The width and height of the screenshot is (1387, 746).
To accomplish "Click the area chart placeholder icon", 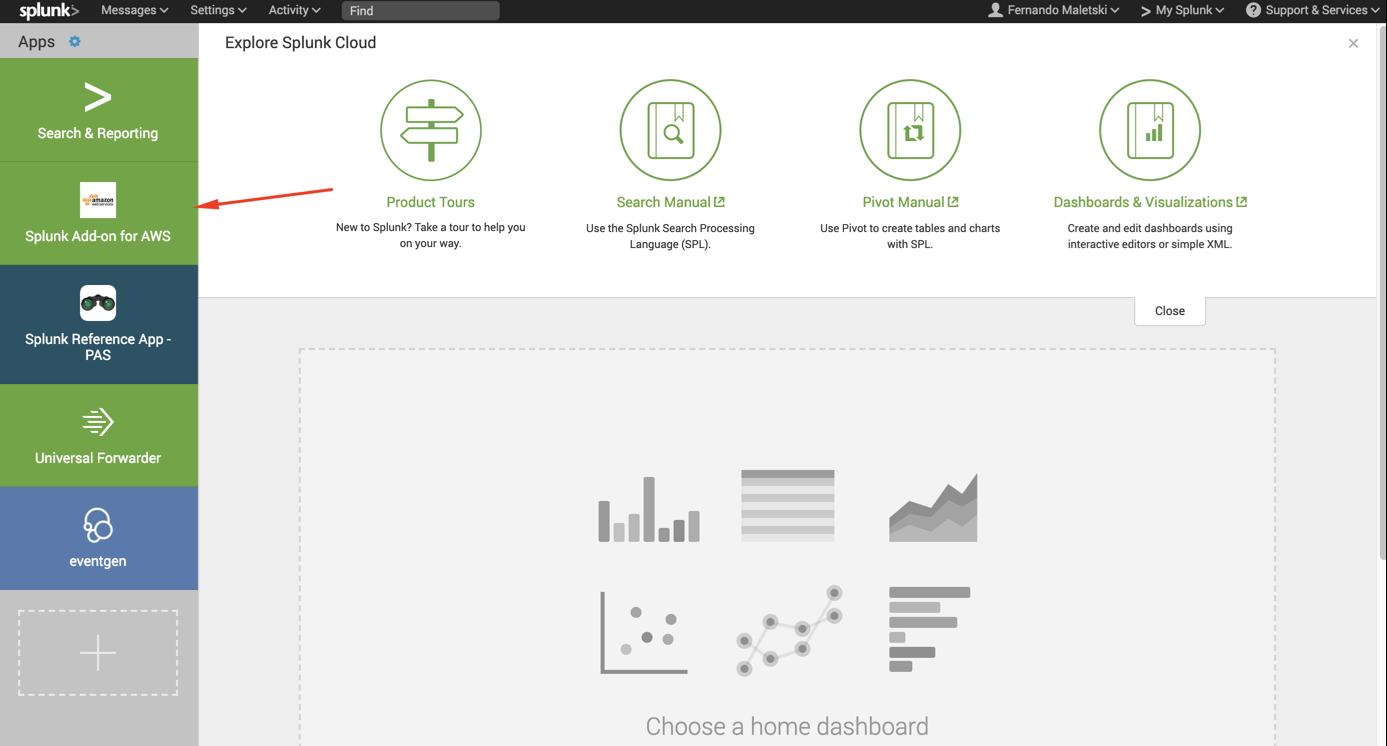I will click(933, 508).
